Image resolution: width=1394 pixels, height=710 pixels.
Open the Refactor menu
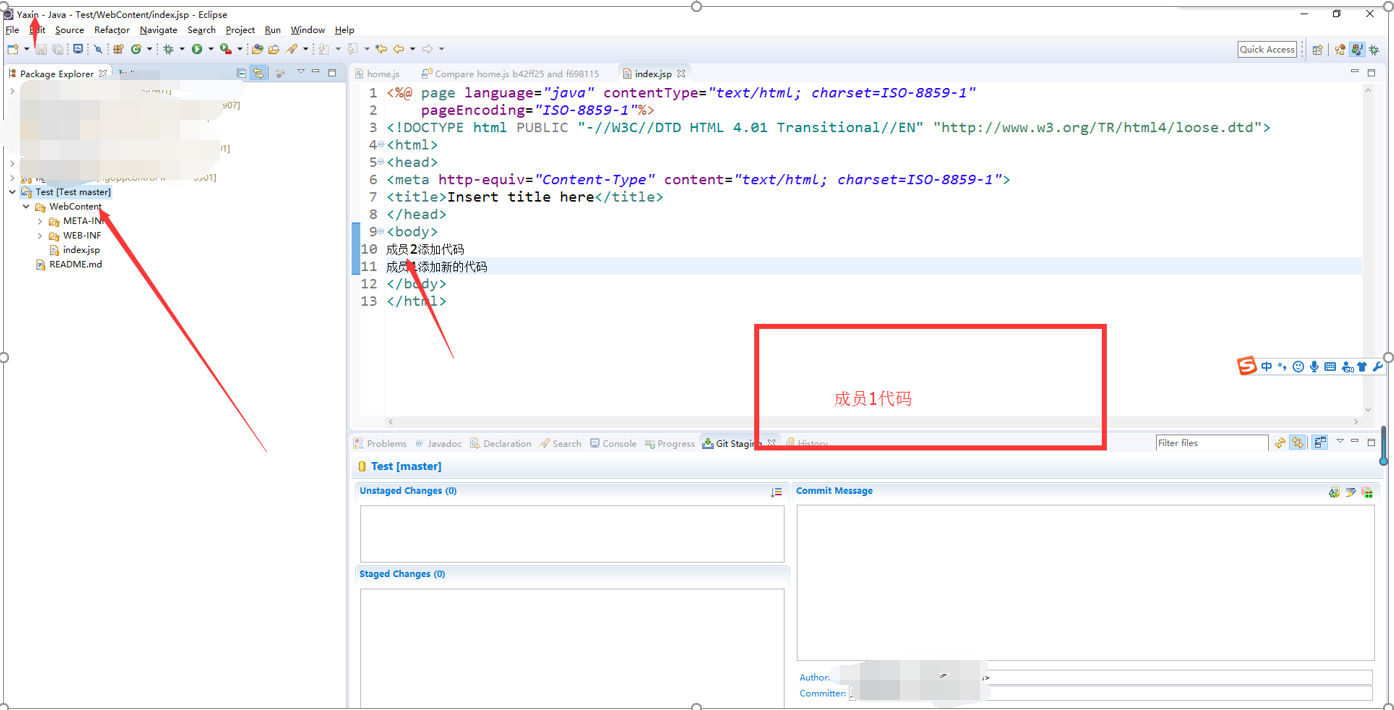(x=112, y=30)
